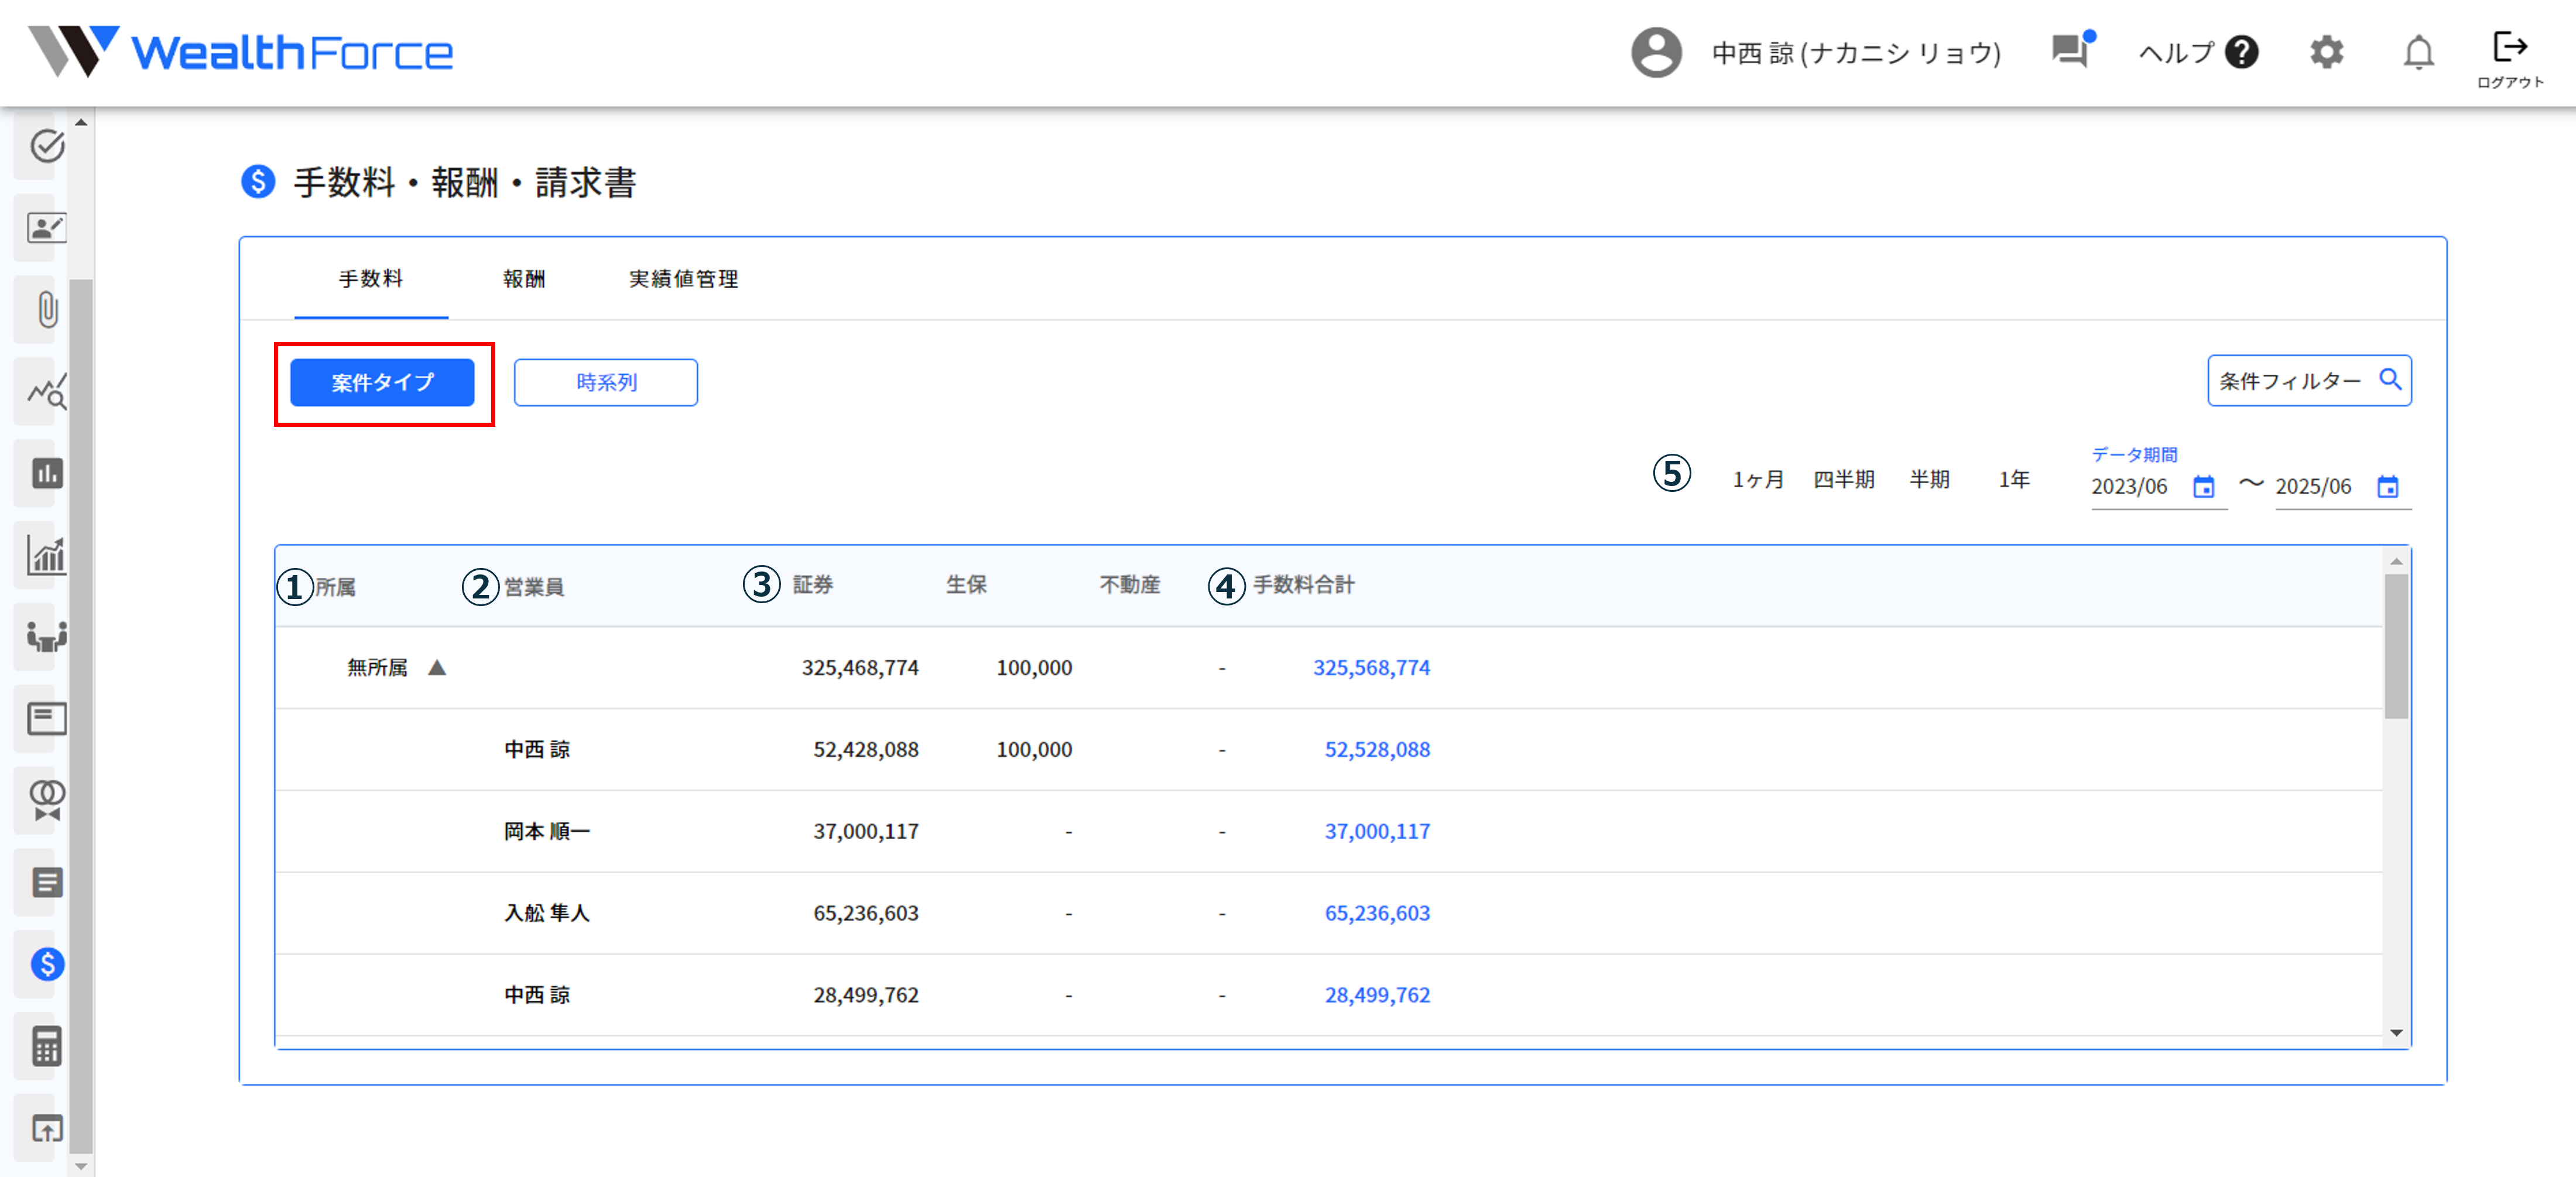Click the 営業員 column header
This screenshot has width=2576, height=1177.
(x=534, y=587)
